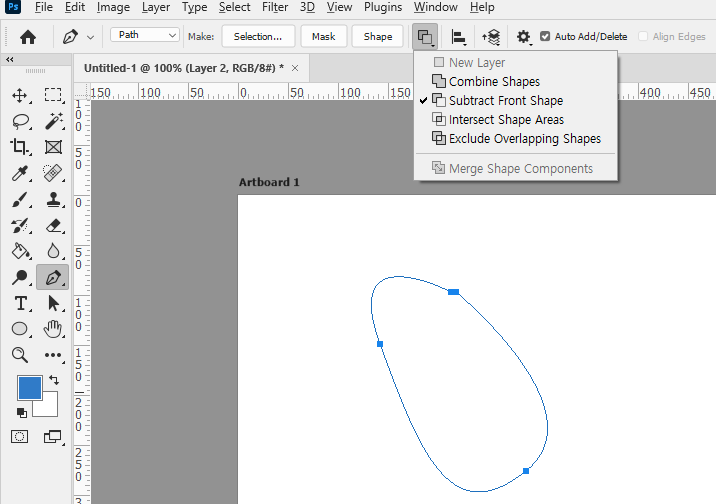Open the Filter menu
The width and height of the screenshot is (716, 504).
click(275, 7)
